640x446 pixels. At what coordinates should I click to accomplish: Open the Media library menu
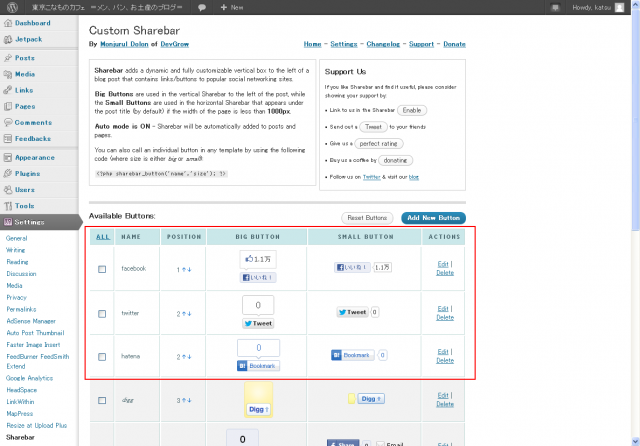click(25, 74)
